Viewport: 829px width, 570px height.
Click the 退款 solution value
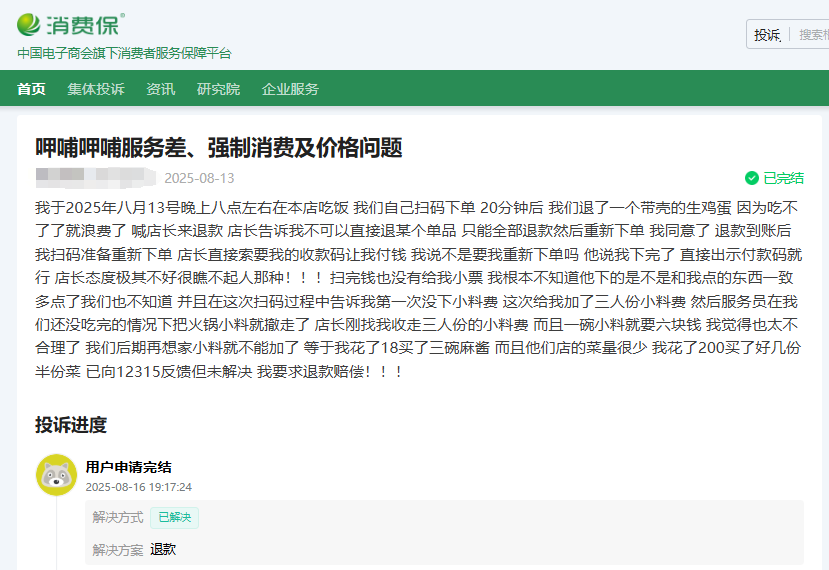[163, 549]
